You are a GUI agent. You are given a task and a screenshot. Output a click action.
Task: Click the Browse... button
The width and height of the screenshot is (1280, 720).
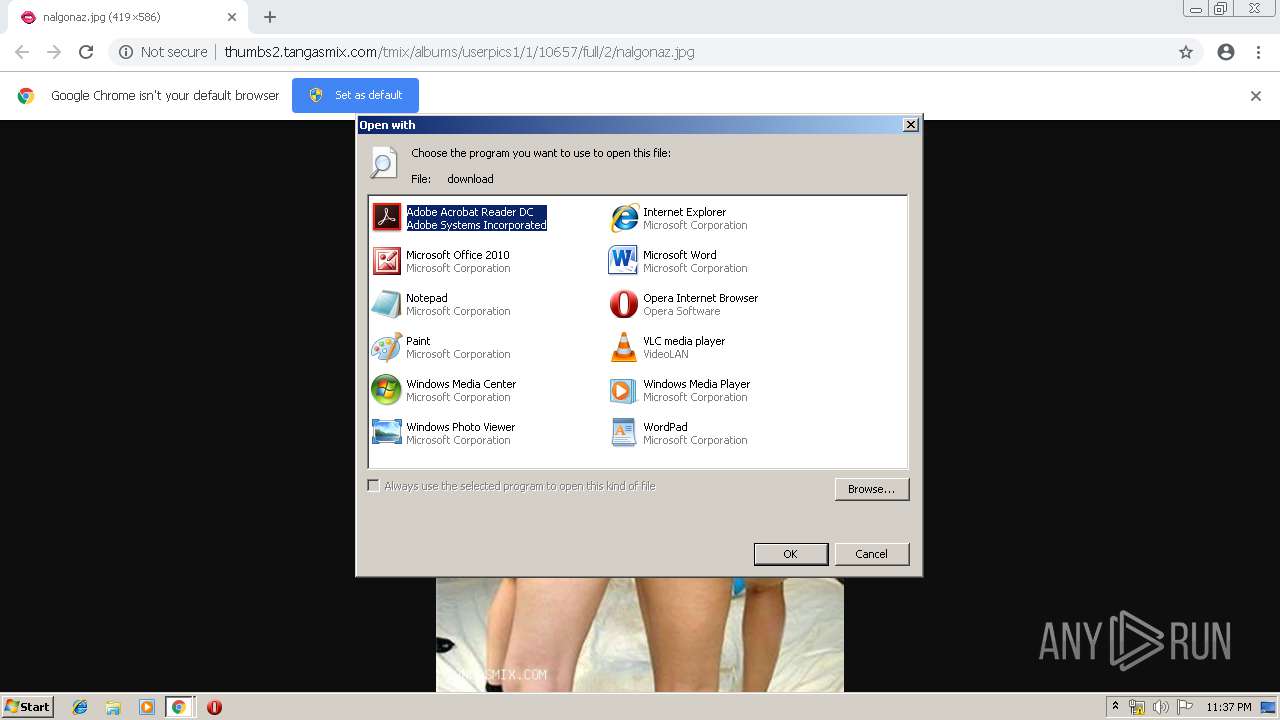872,489
